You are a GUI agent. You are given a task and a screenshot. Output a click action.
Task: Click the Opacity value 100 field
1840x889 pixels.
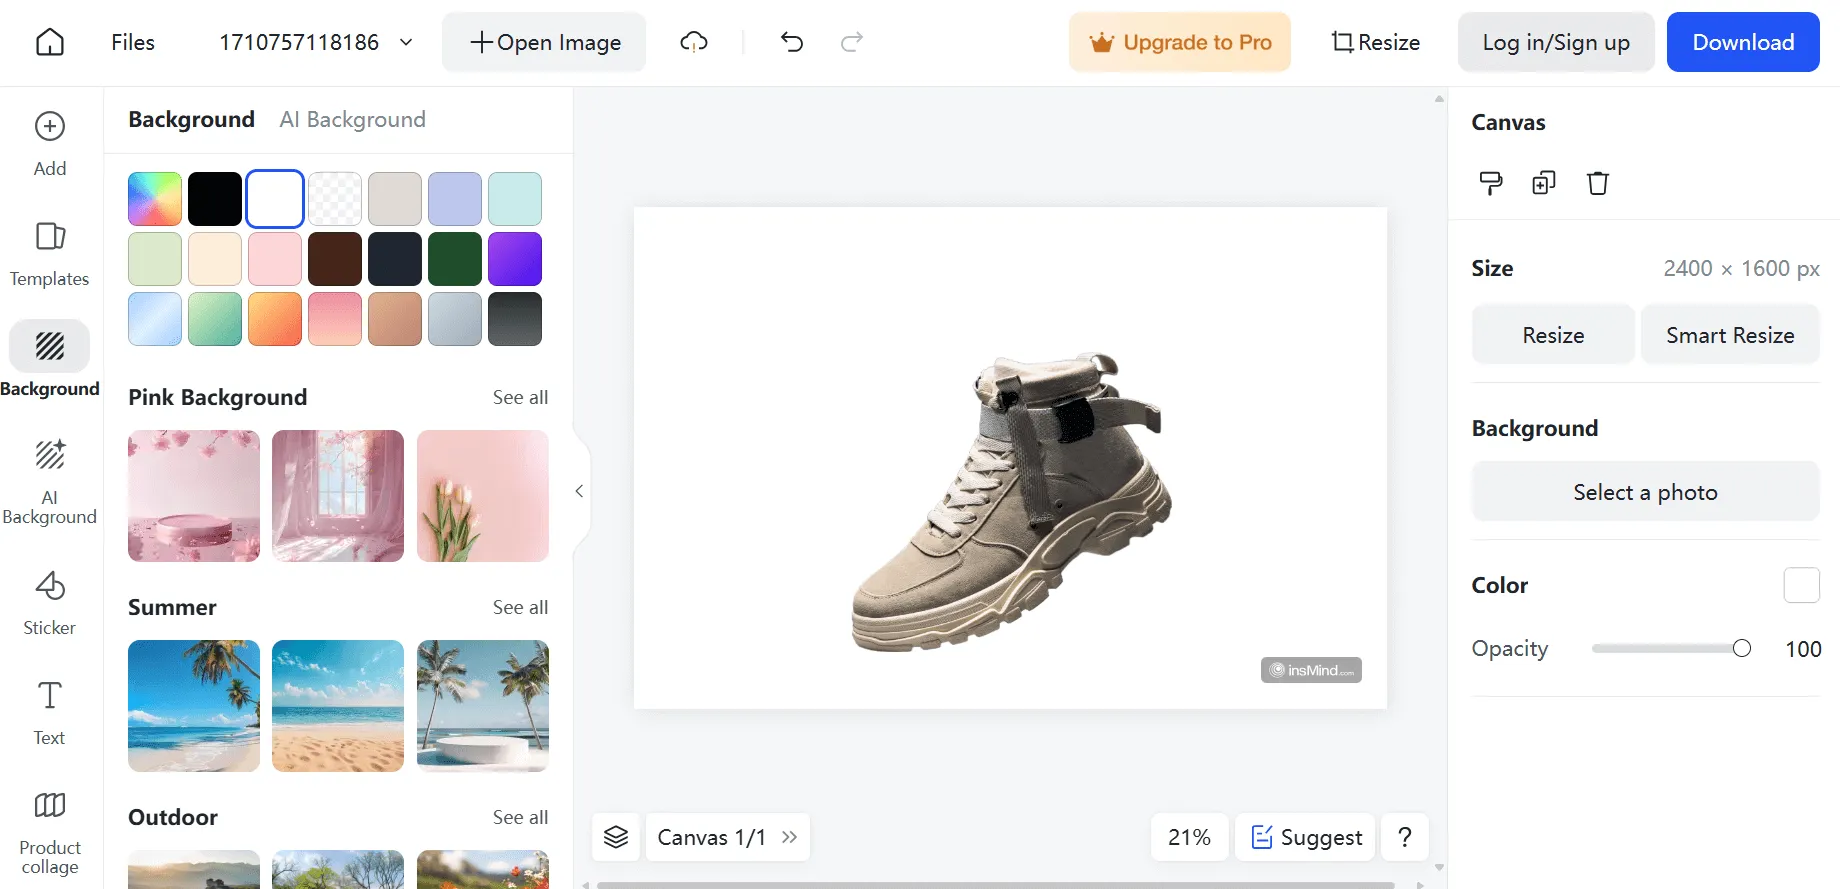(1803, 649)
